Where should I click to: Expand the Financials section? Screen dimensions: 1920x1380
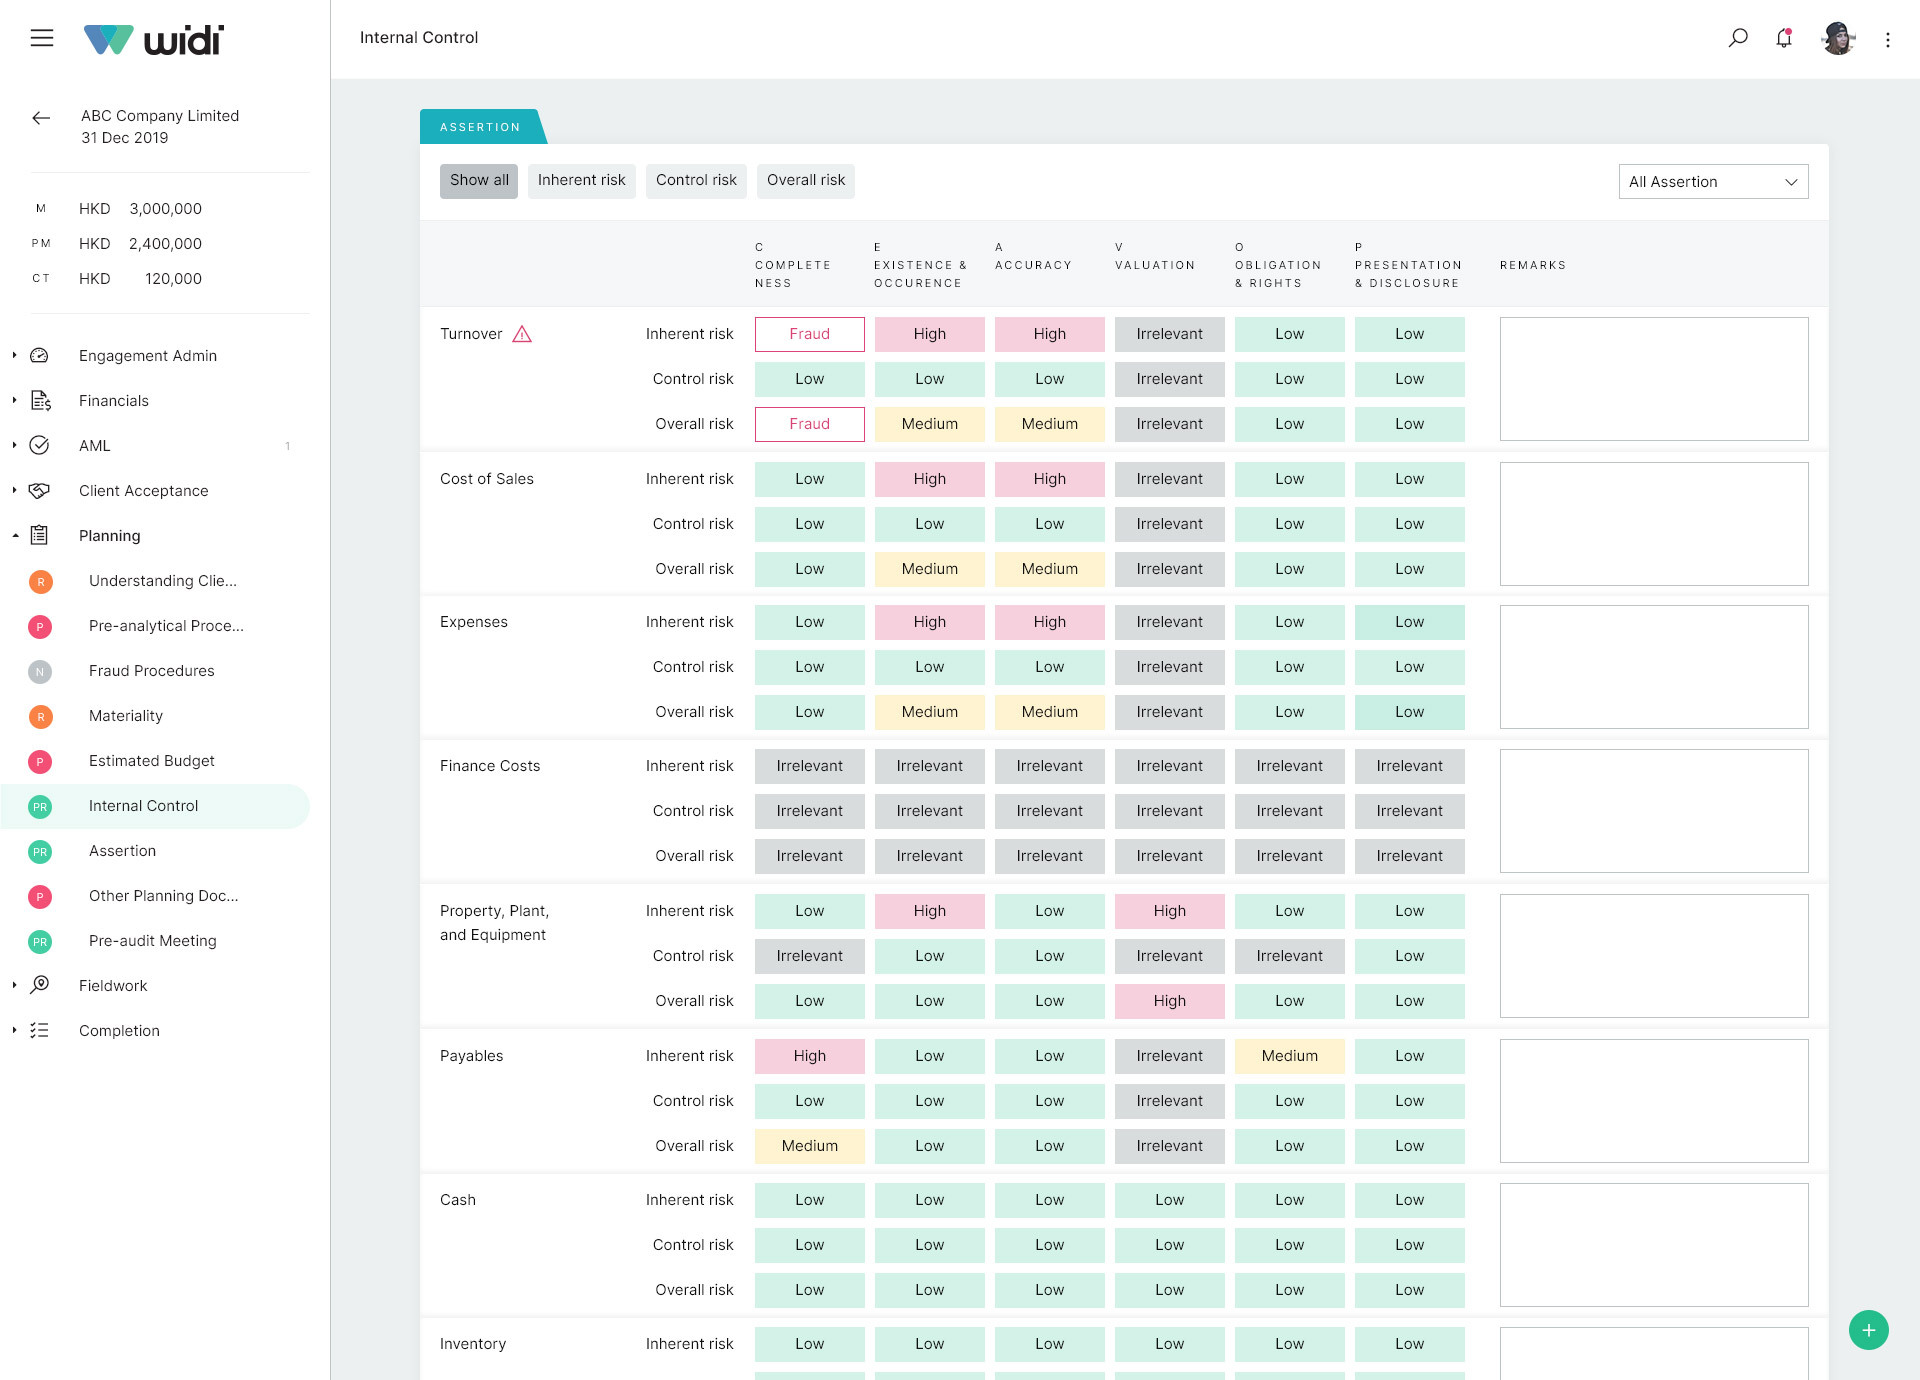[15, 400]
